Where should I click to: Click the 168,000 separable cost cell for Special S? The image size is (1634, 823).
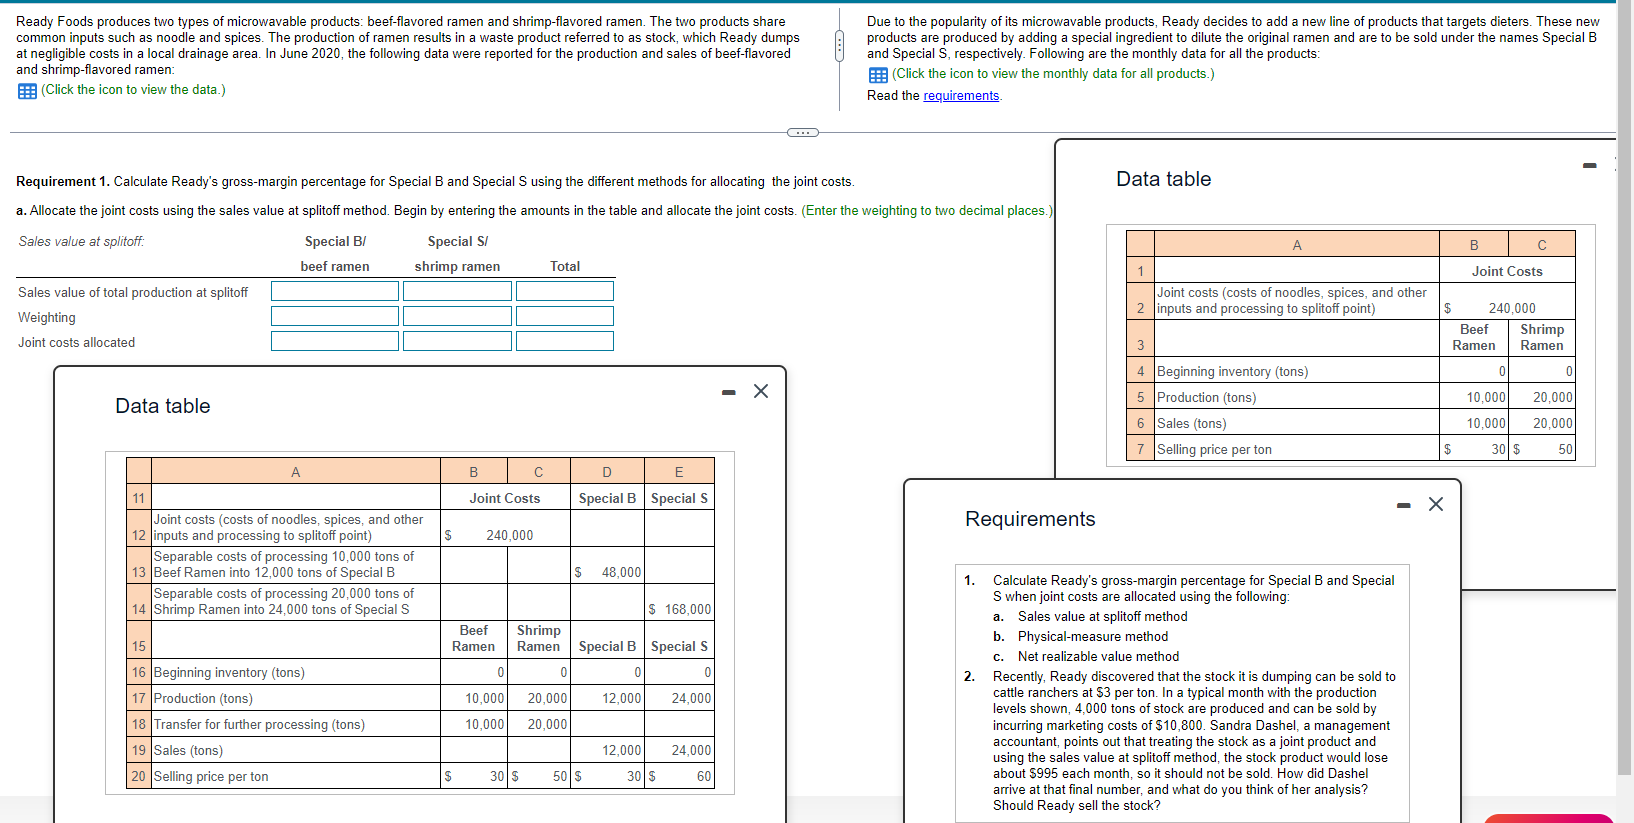coord(679,602)
